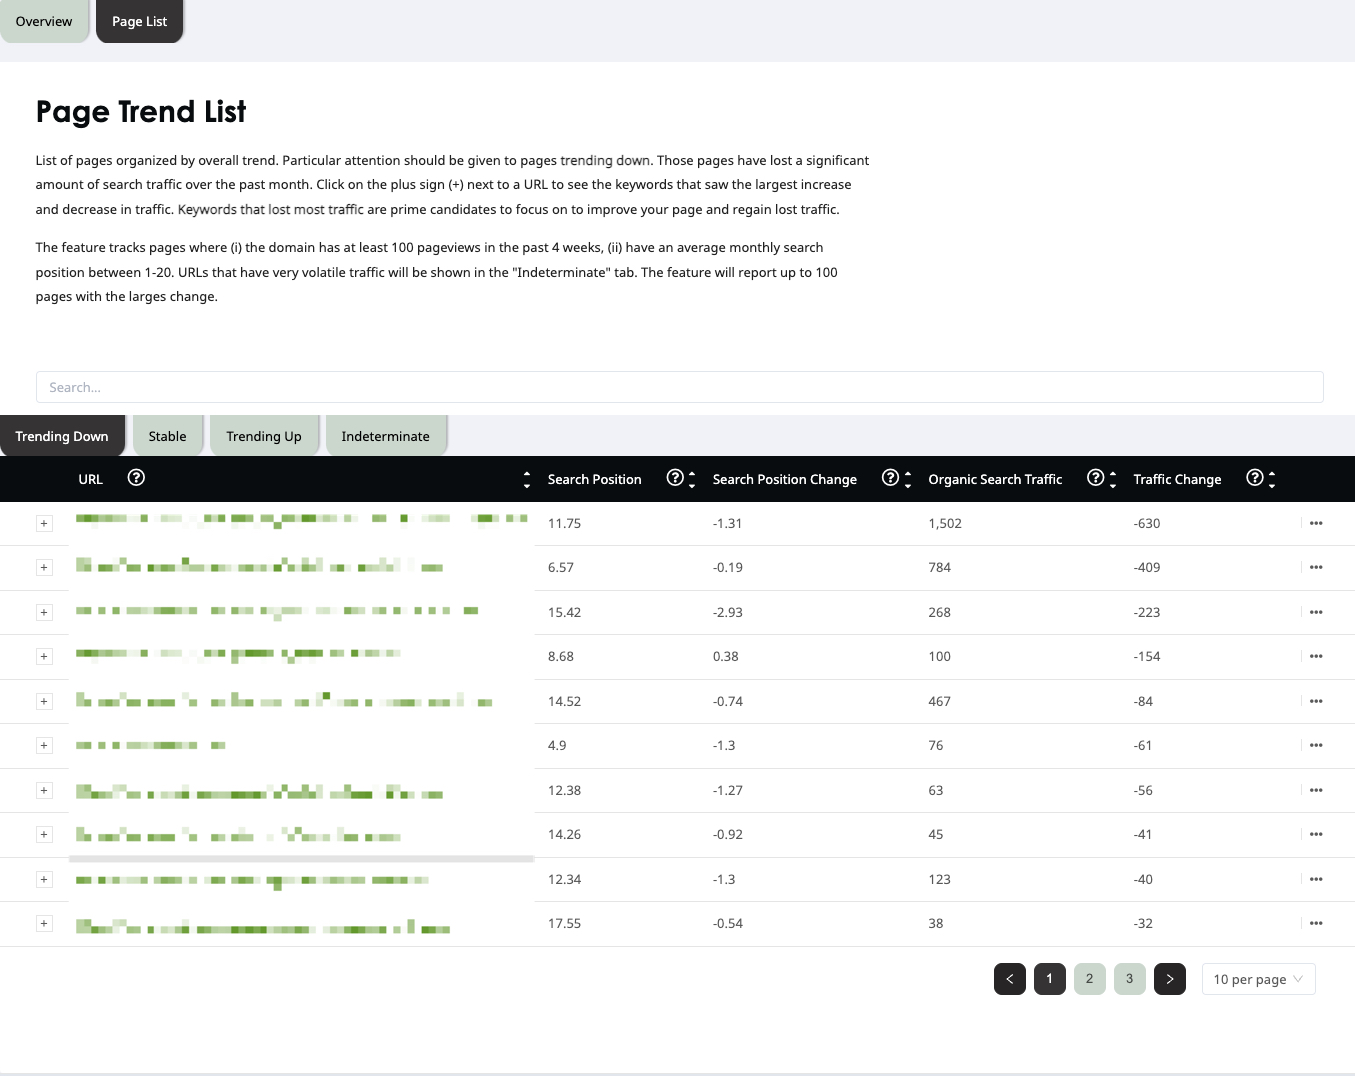Switch to the Overview tab

tap(44, 21)
